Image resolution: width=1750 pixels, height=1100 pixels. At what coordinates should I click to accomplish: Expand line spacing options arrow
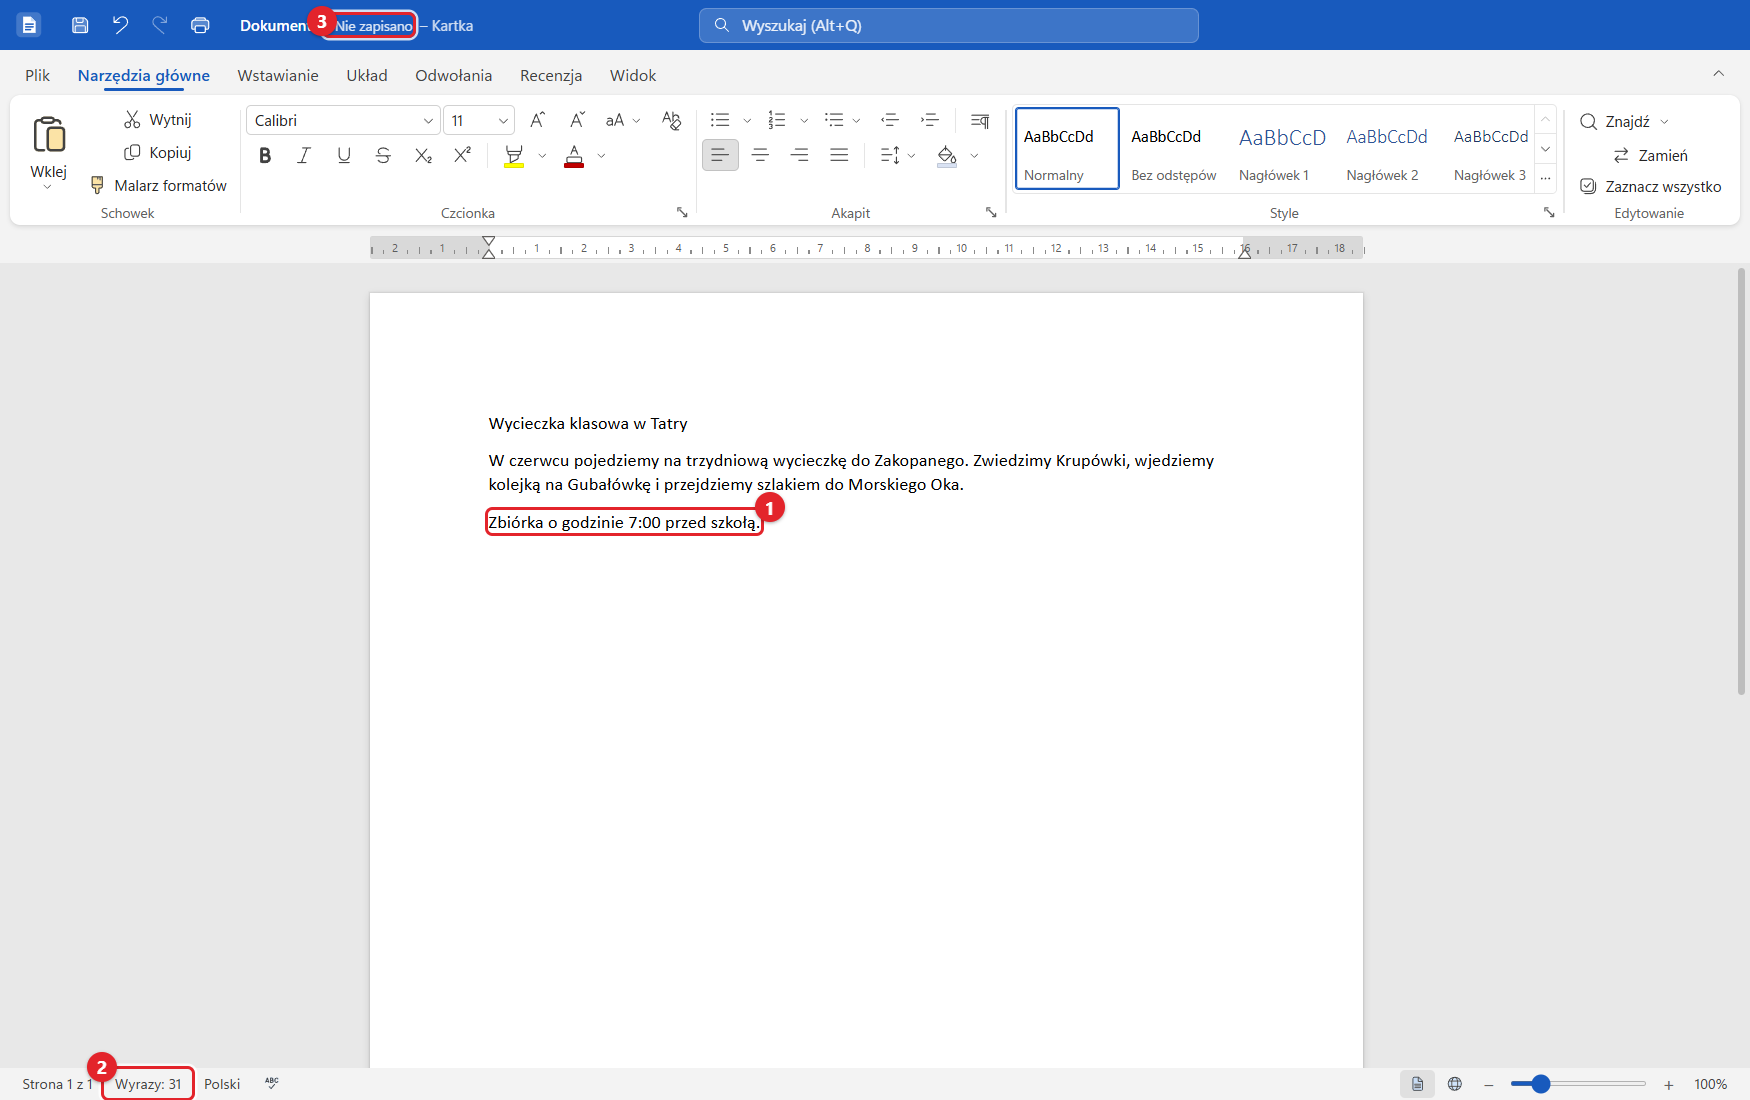click(x=911, y=156)
